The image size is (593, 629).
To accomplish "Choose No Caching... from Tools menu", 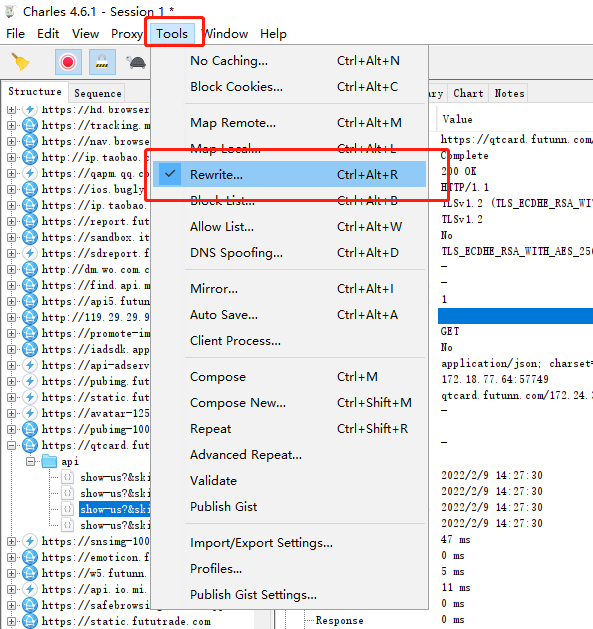I will click(x=289, y=61).
